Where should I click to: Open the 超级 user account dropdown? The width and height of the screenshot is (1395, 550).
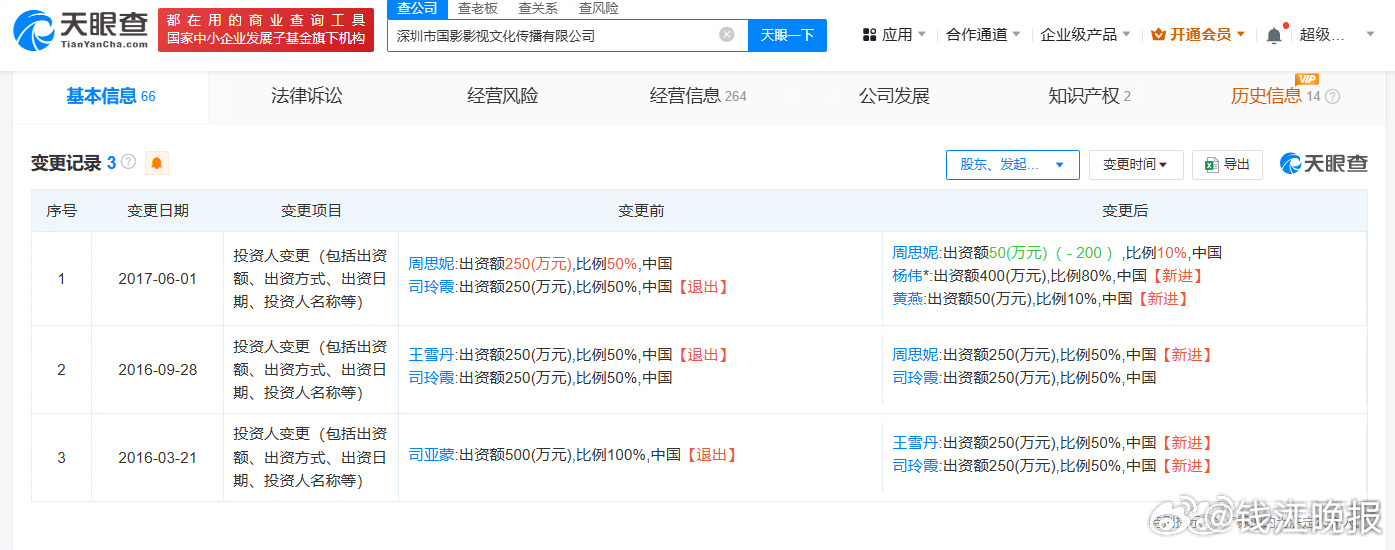tap(1337, 35)
